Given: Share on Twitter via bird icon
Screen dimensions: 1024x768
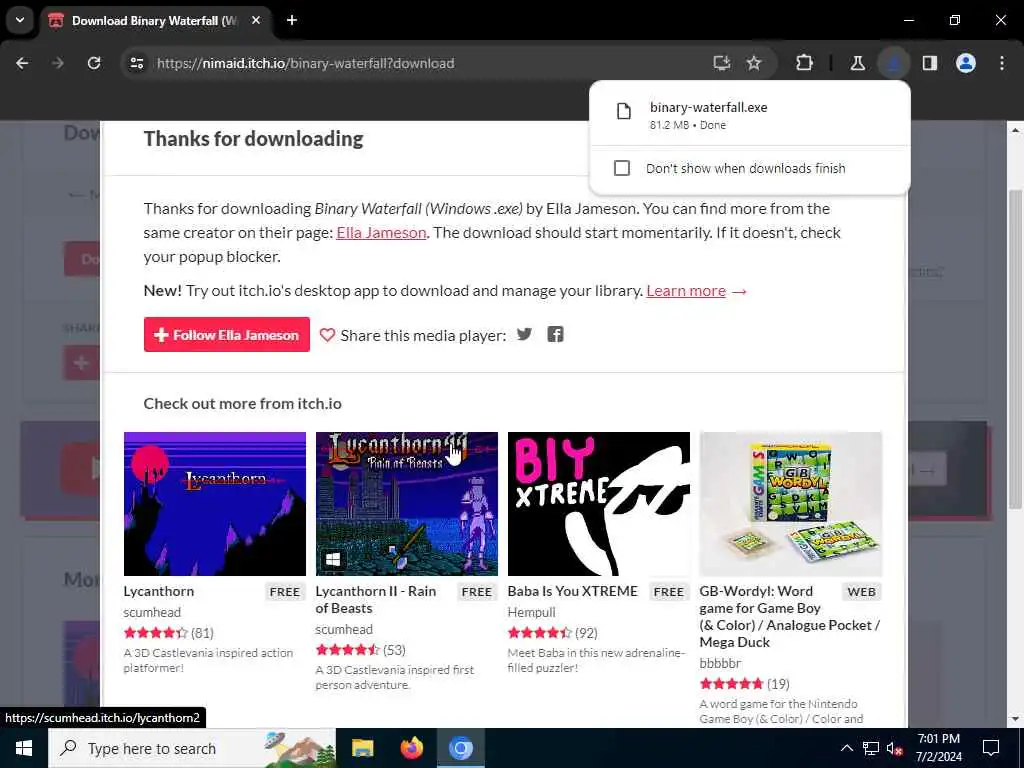Looking at the screenshot, I should click(x=524, y=334).
